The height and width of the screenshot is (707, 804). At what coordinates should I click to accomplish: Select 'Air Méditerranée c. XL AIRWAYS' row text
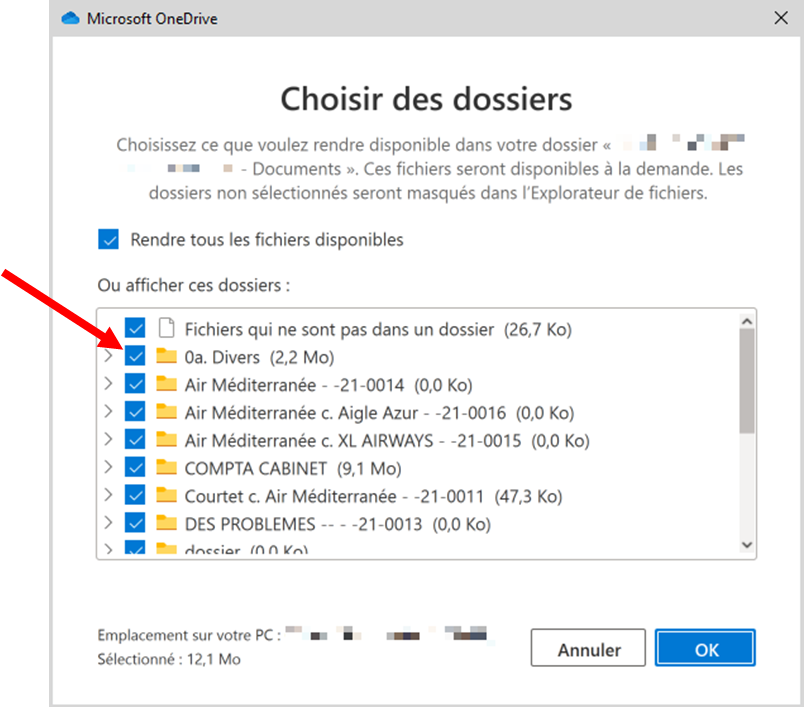click(x=387, y=440)
